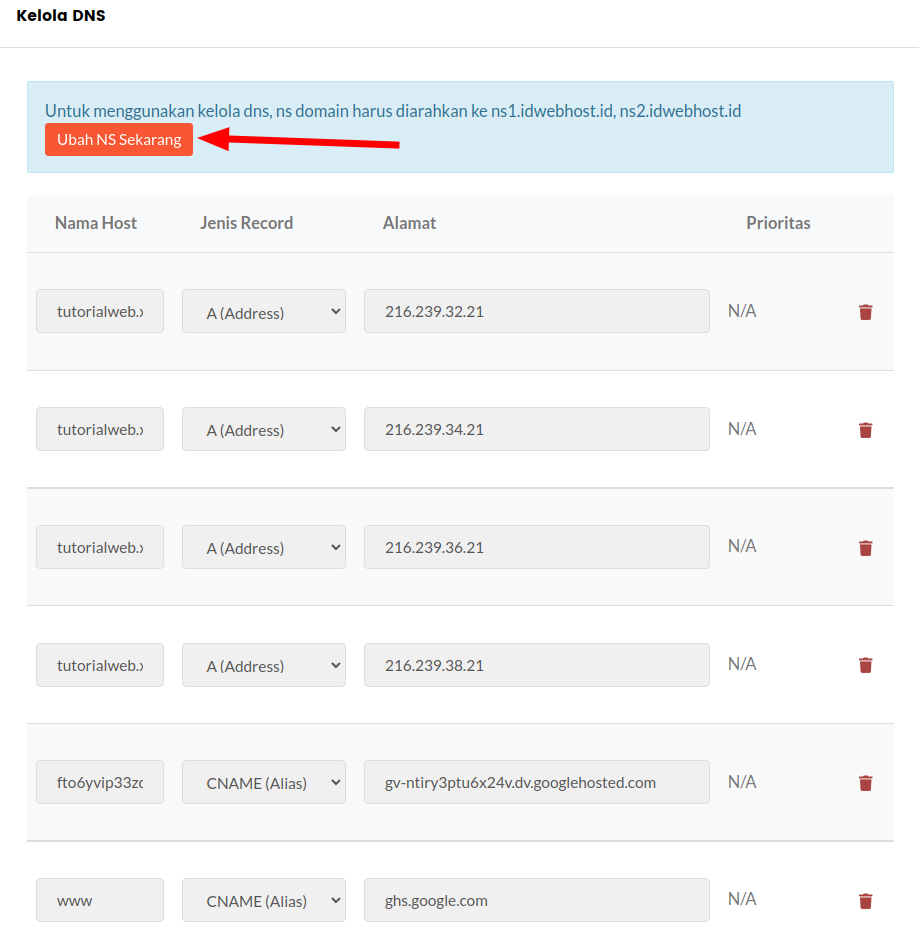Edit ghs.google.com address field
The width and height of the screenshot is (919, 952).
point(537,900)
